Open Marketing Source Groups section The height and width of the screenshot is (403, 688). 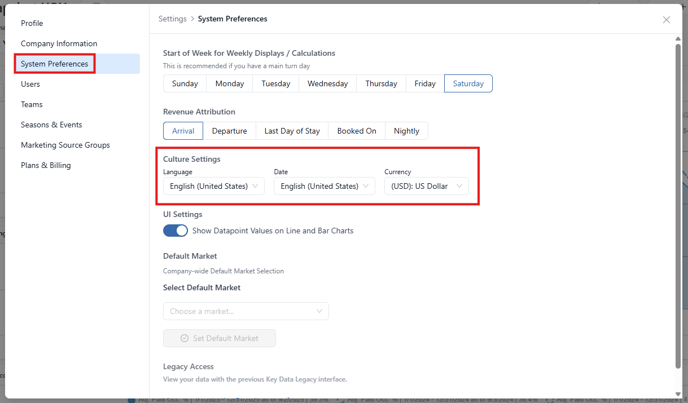[x=65, y=145]
